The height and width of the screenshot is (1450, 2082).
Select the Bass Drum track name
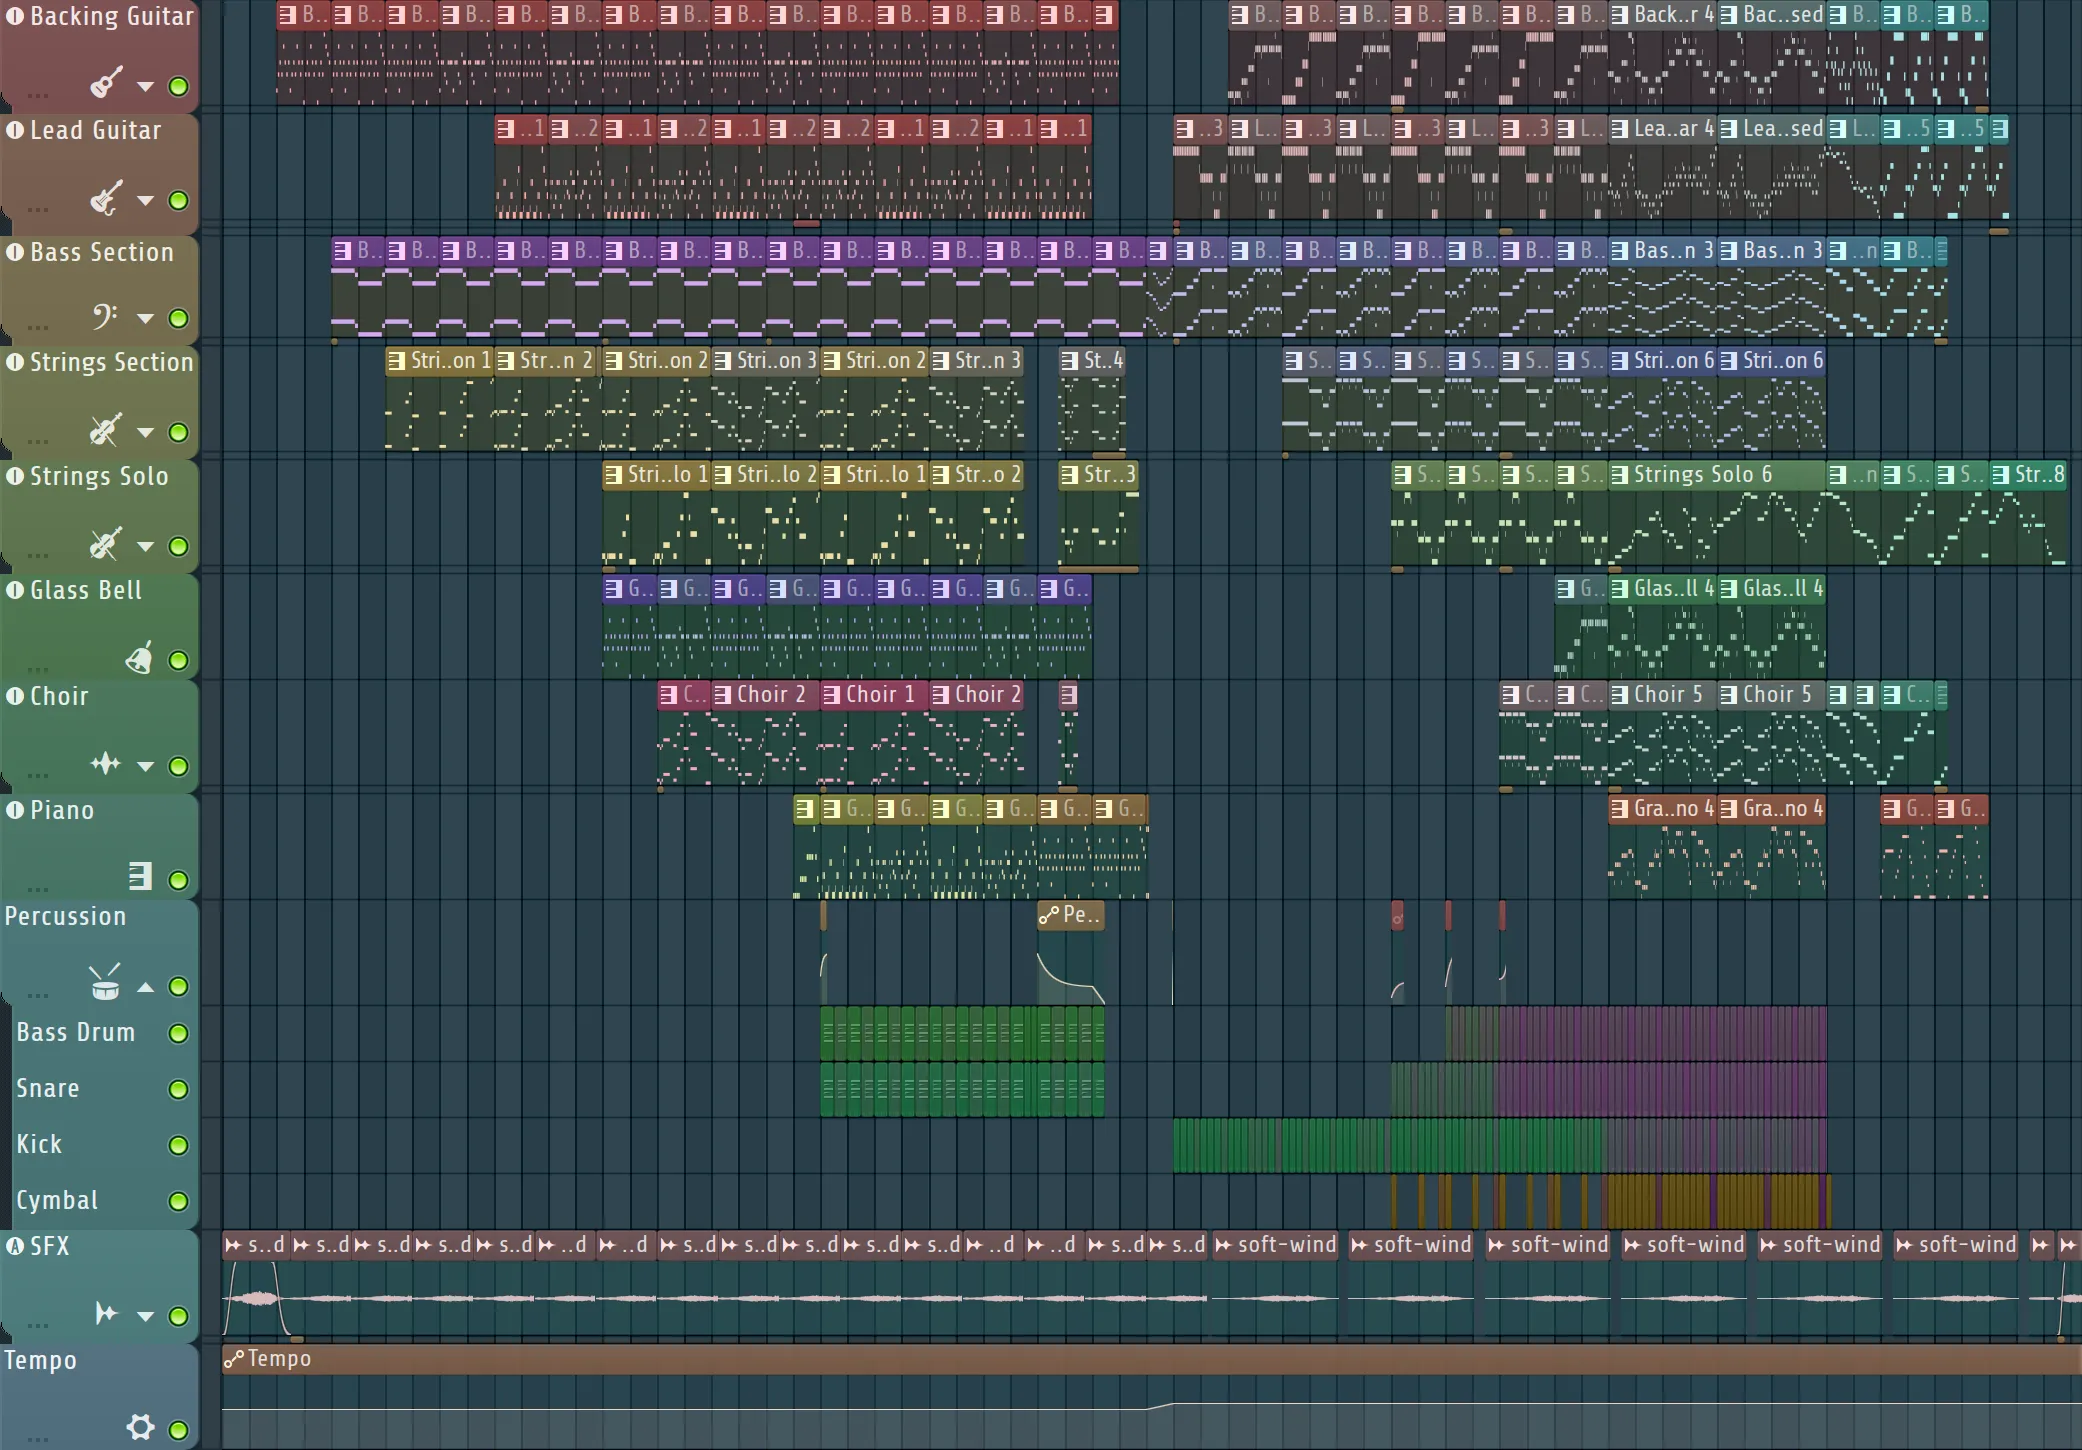coord(76,1033)
